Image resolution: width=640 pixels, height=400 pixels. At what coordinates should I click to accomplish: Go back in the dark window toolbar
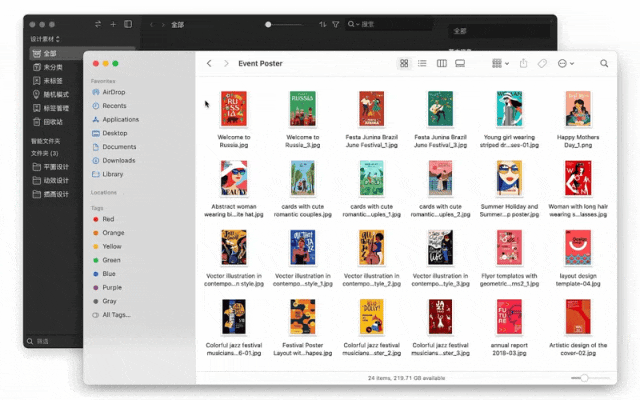152,25
